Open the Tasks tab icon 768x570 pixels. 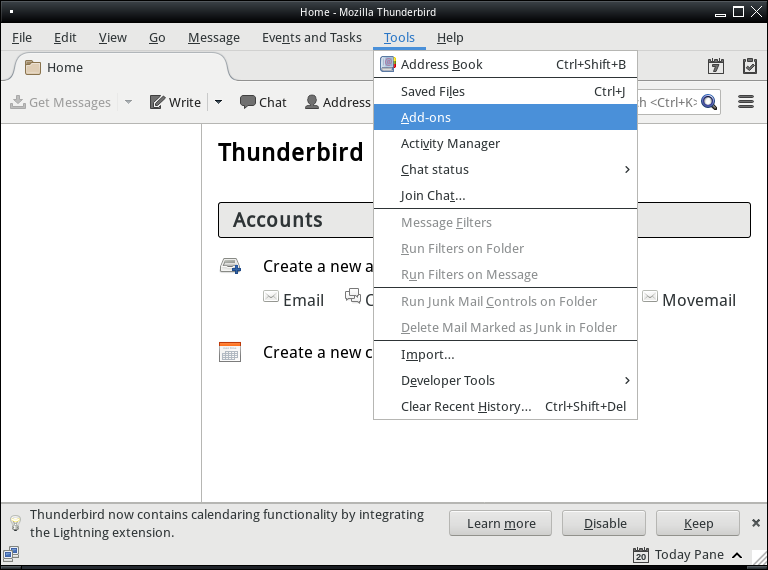click(750, 66)
